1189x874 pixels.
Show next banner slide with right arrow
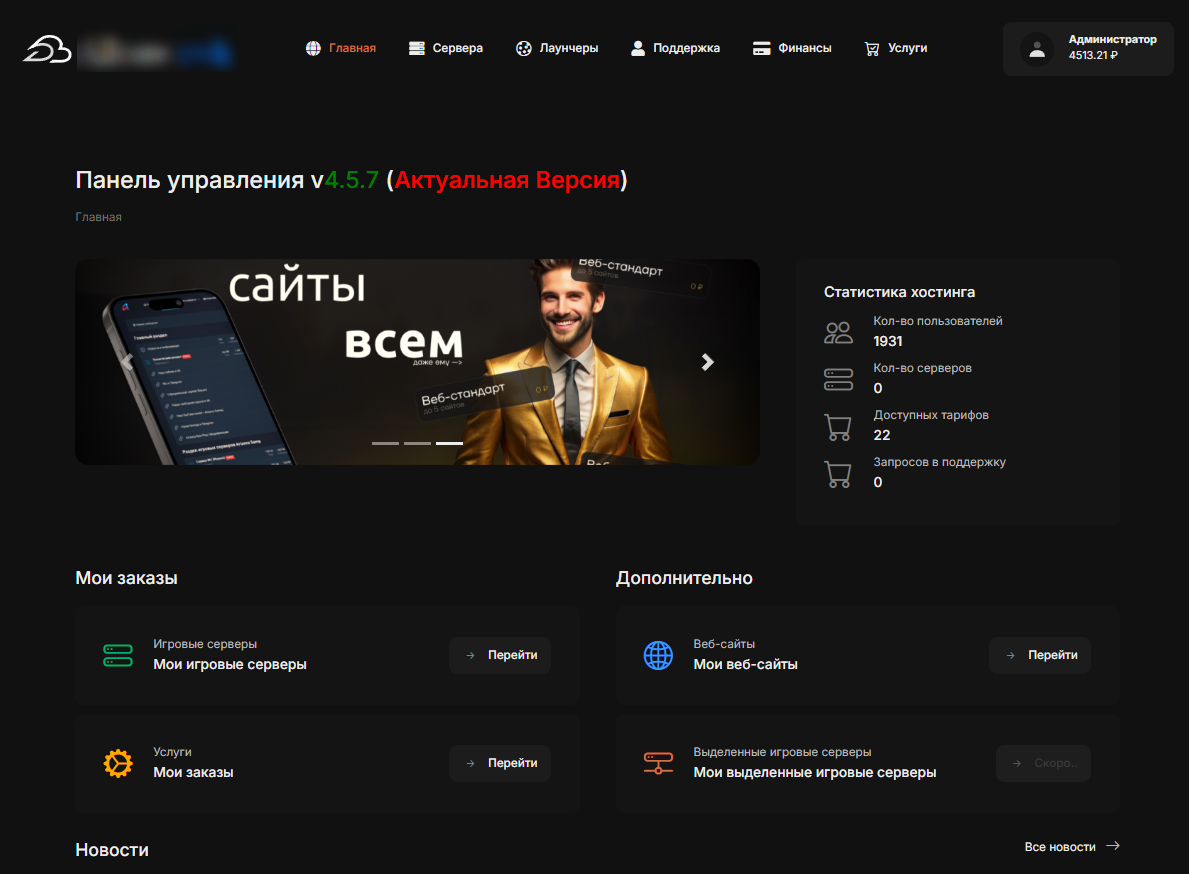click(708, 362)
